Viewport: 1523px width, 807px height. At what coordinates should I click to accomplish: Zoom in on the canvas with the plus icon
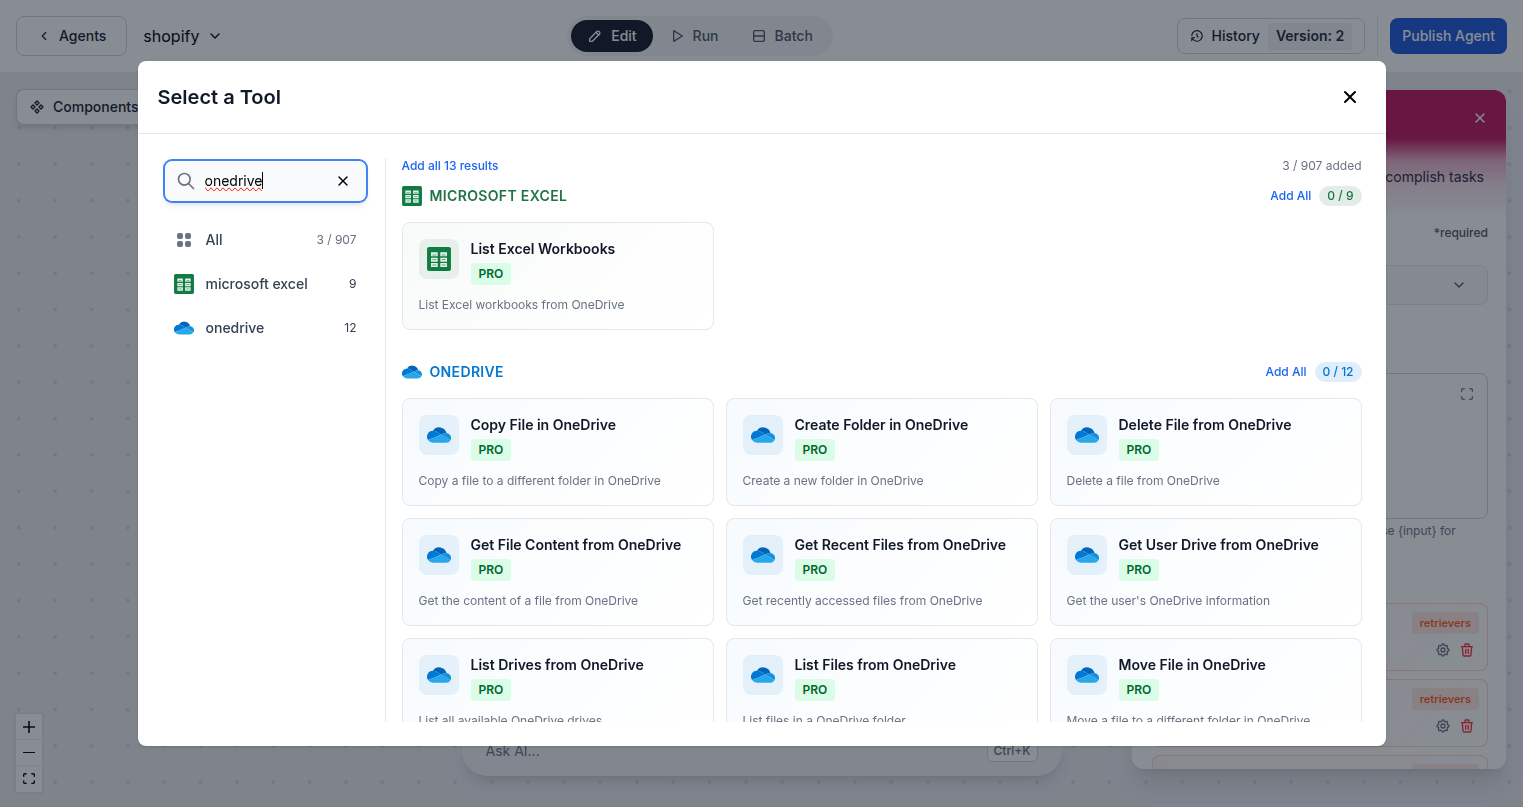(28, 726)
